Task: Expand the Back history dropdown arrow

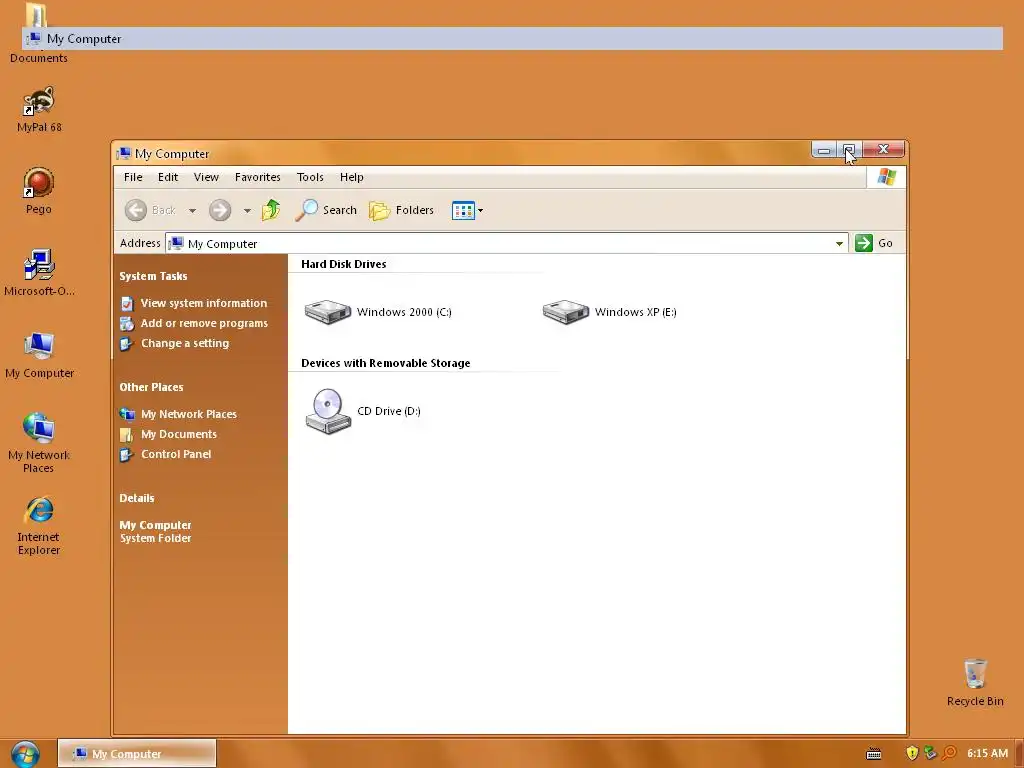Action: 192,211
